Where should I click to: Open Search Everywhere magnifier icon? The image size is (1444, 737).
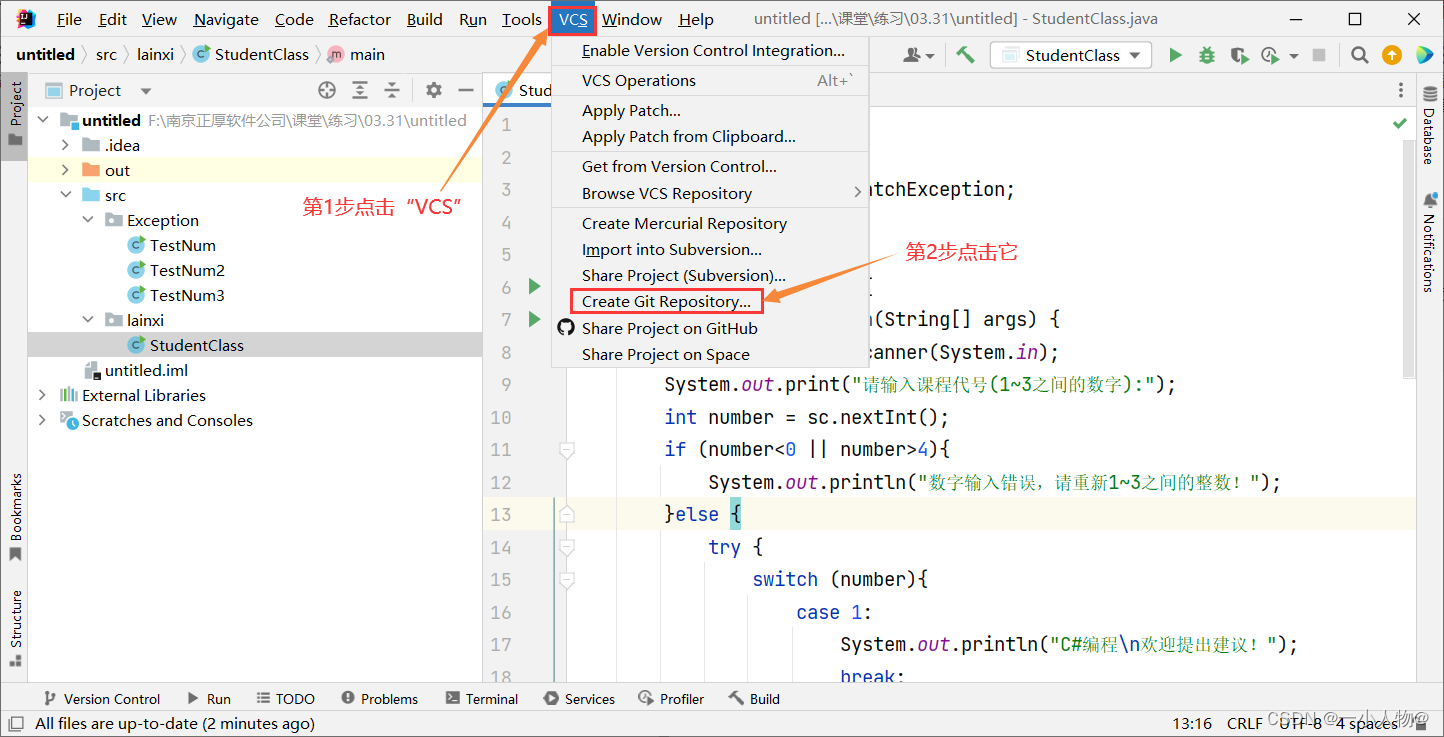click(x=1359, y=55)
